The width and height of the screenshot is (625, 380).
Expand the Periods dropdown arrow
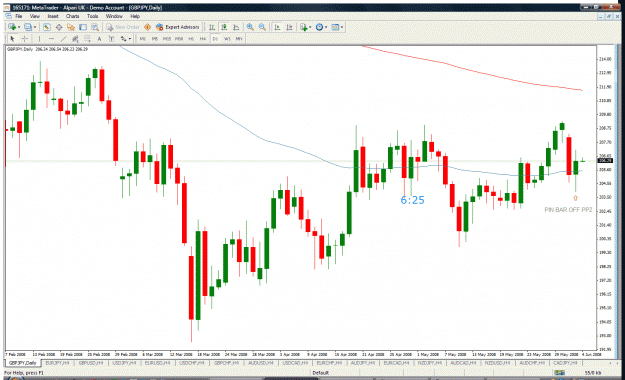coord(326,27)
